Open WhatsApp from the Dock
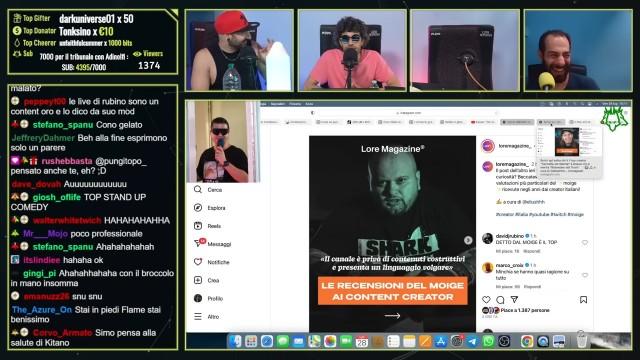 tap(488, 341)
